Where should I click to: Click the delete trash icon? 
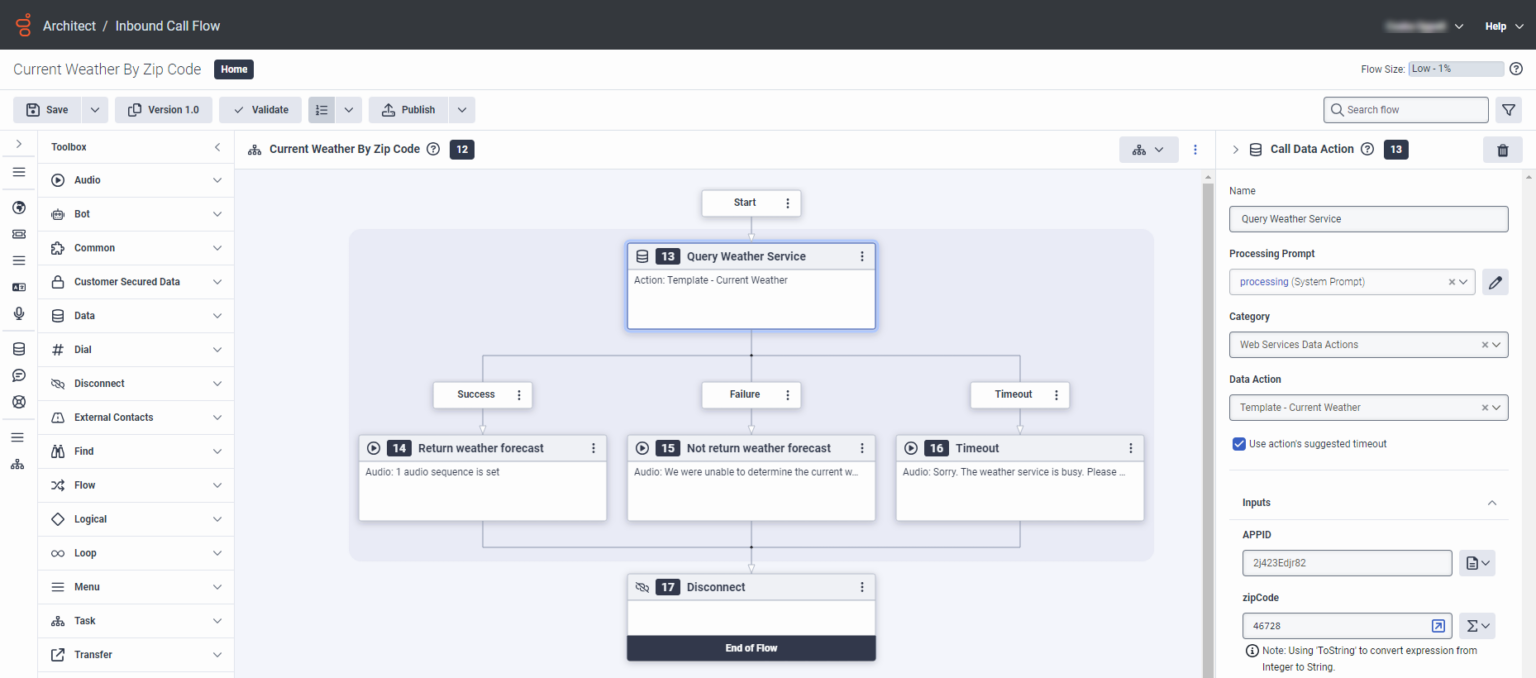tap(1502, 150)
